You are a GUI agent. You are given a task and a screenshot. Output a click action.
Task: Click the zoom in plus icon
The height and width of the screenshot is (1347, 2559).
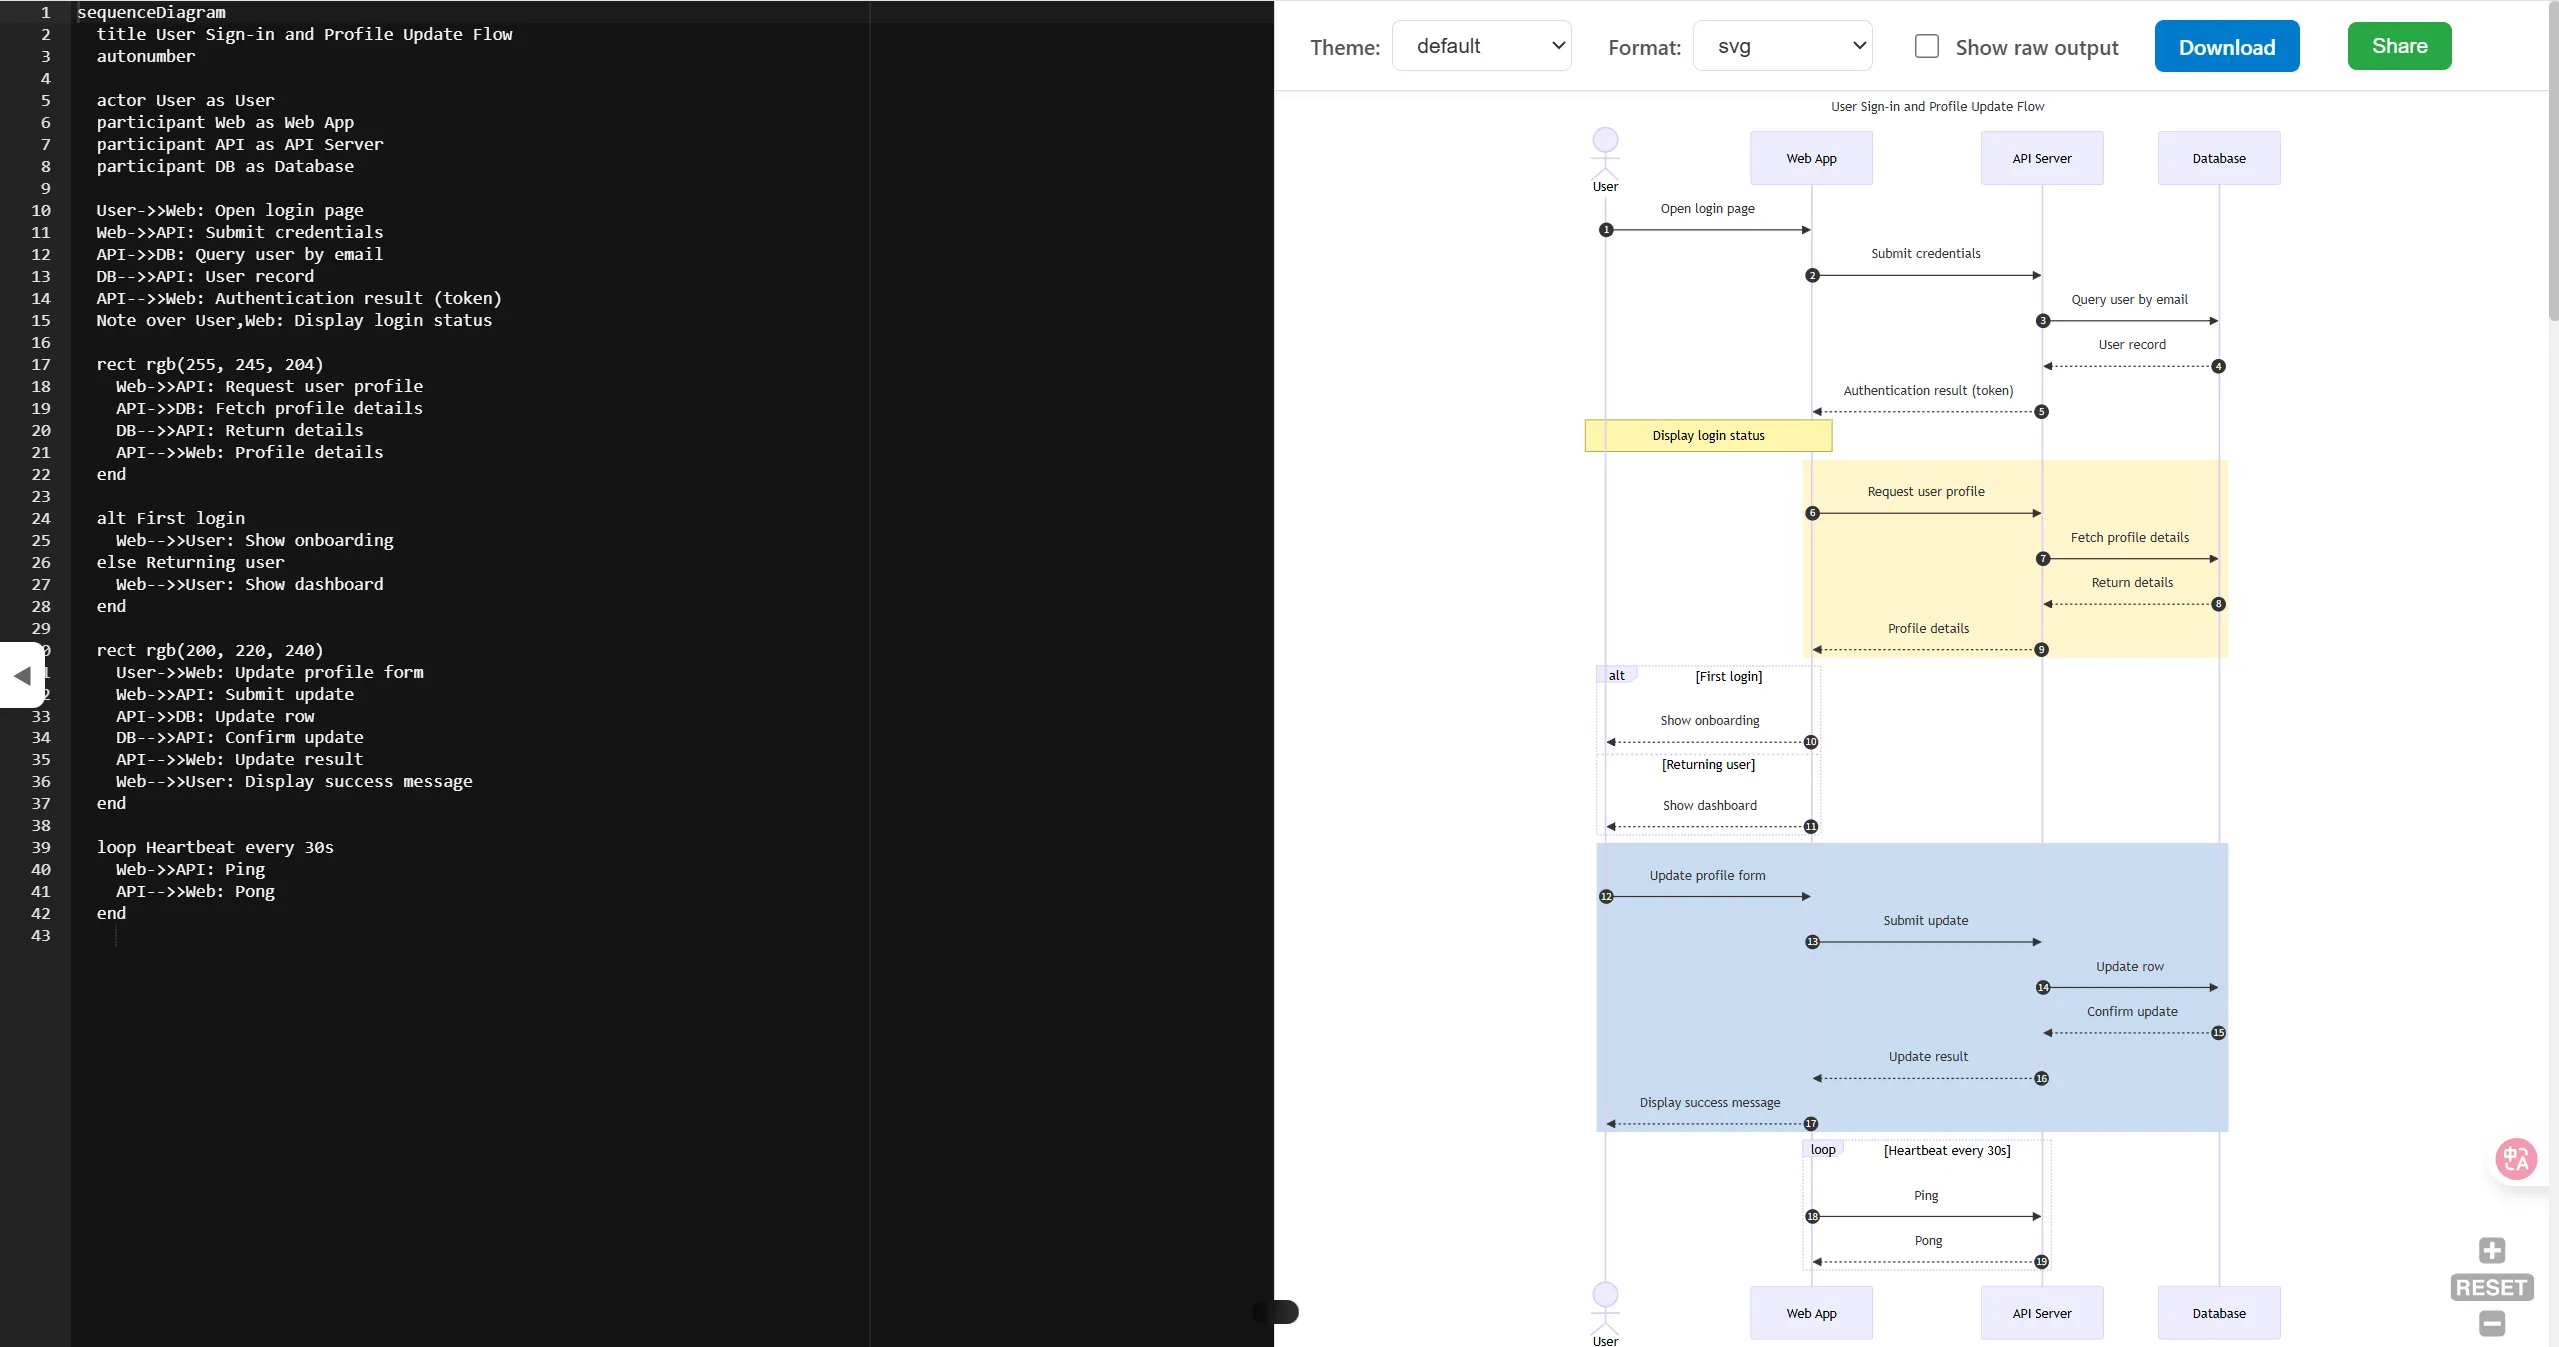tap(2491, 1251)
